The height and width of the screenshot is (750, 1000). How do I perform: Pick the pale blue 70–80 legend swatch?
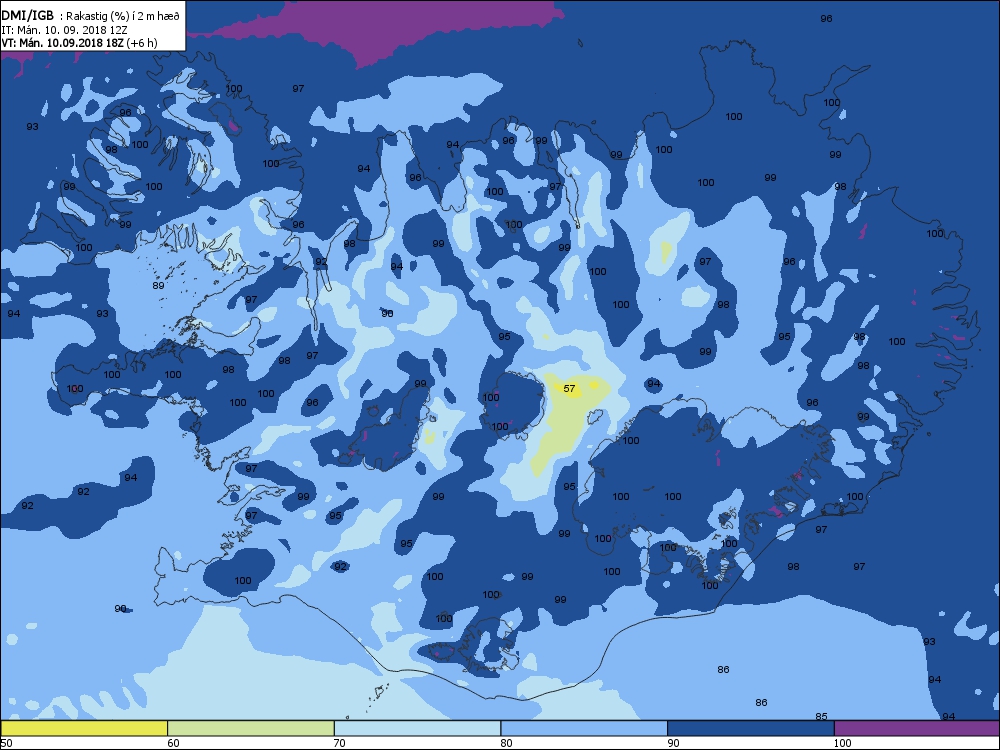tap(417, 728)
